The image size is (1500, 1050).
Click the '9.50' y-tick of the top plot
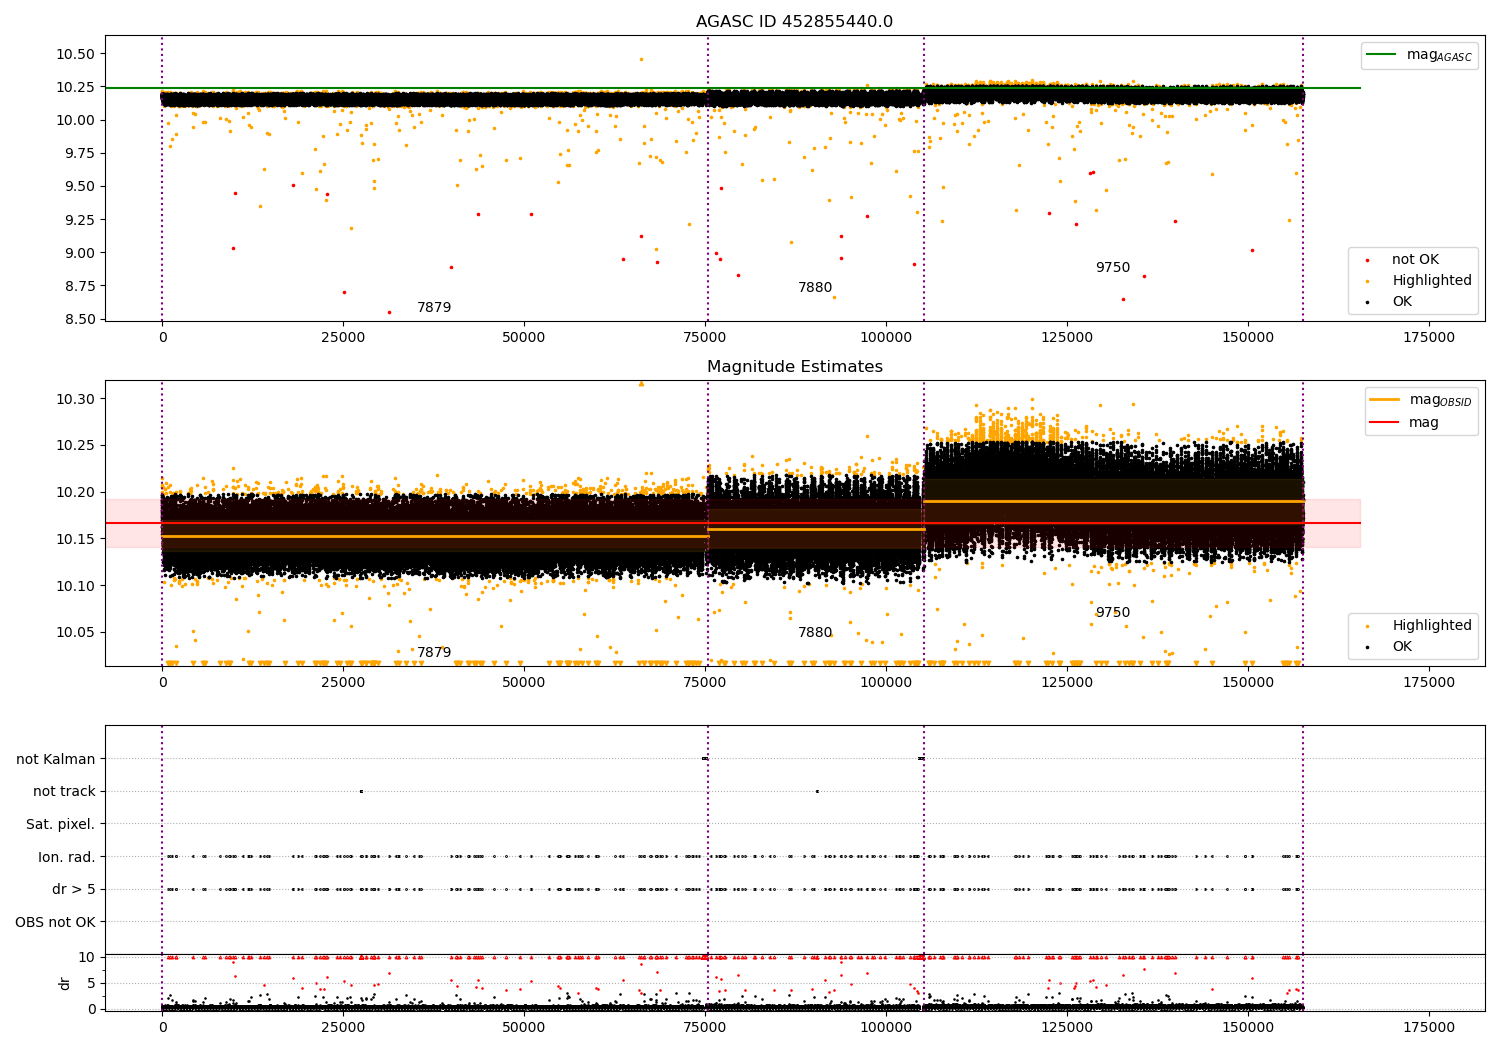[79, 186]
